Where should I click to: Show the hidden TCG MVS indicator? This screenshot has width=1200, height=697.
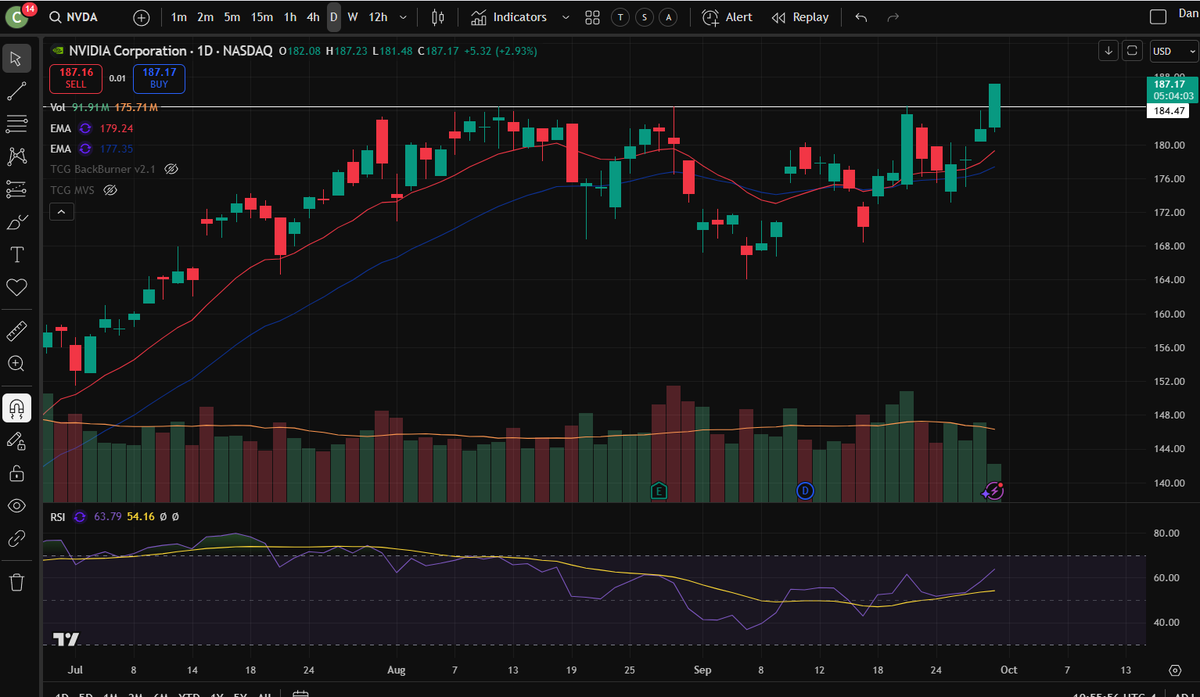[x=111, y=189]
